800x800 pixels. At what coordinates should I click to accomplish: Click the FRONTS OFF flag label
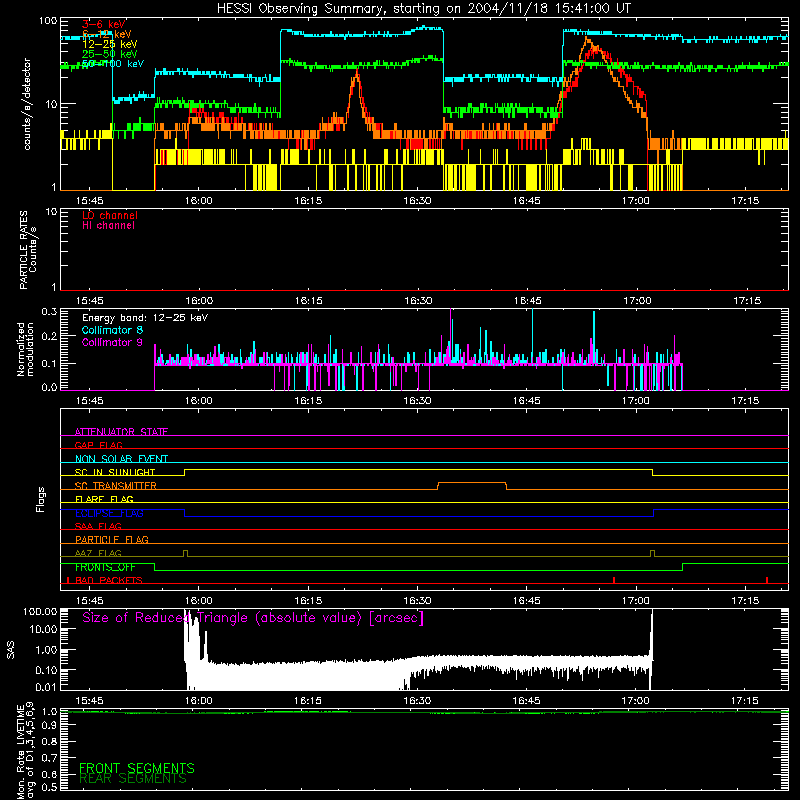pos(105,567)
